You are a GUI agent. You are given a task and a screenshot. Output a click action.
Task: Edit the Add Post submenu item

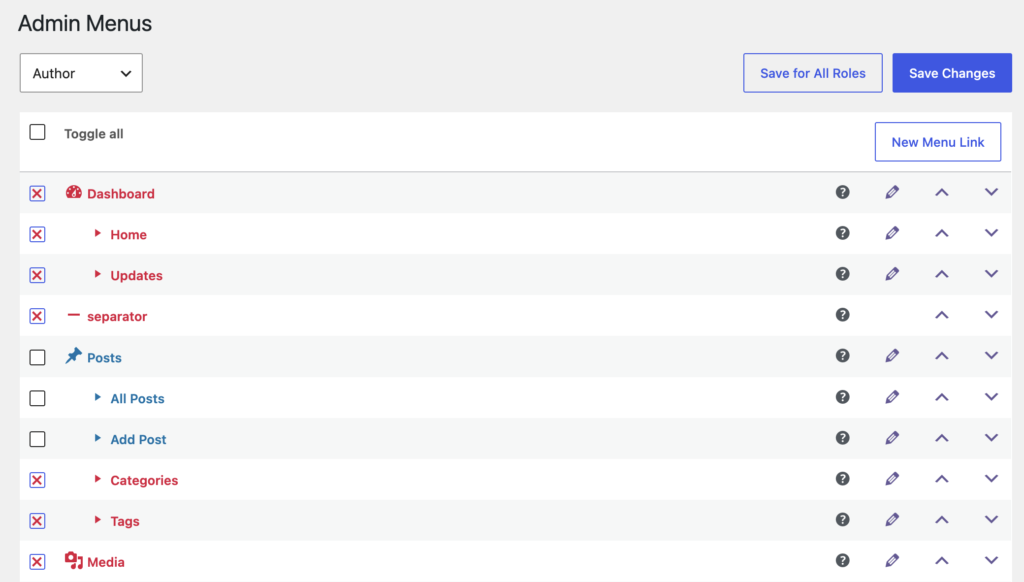coord(892,438)
